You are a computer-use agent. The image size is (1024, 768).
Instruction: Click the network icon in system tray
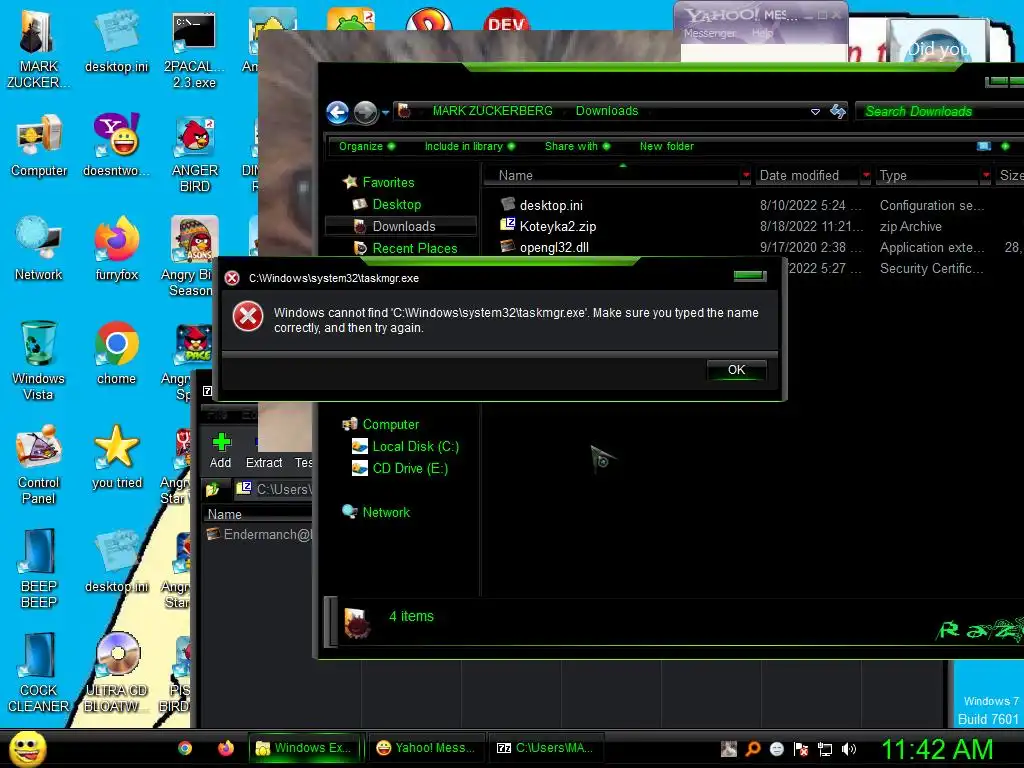point(825,749)
